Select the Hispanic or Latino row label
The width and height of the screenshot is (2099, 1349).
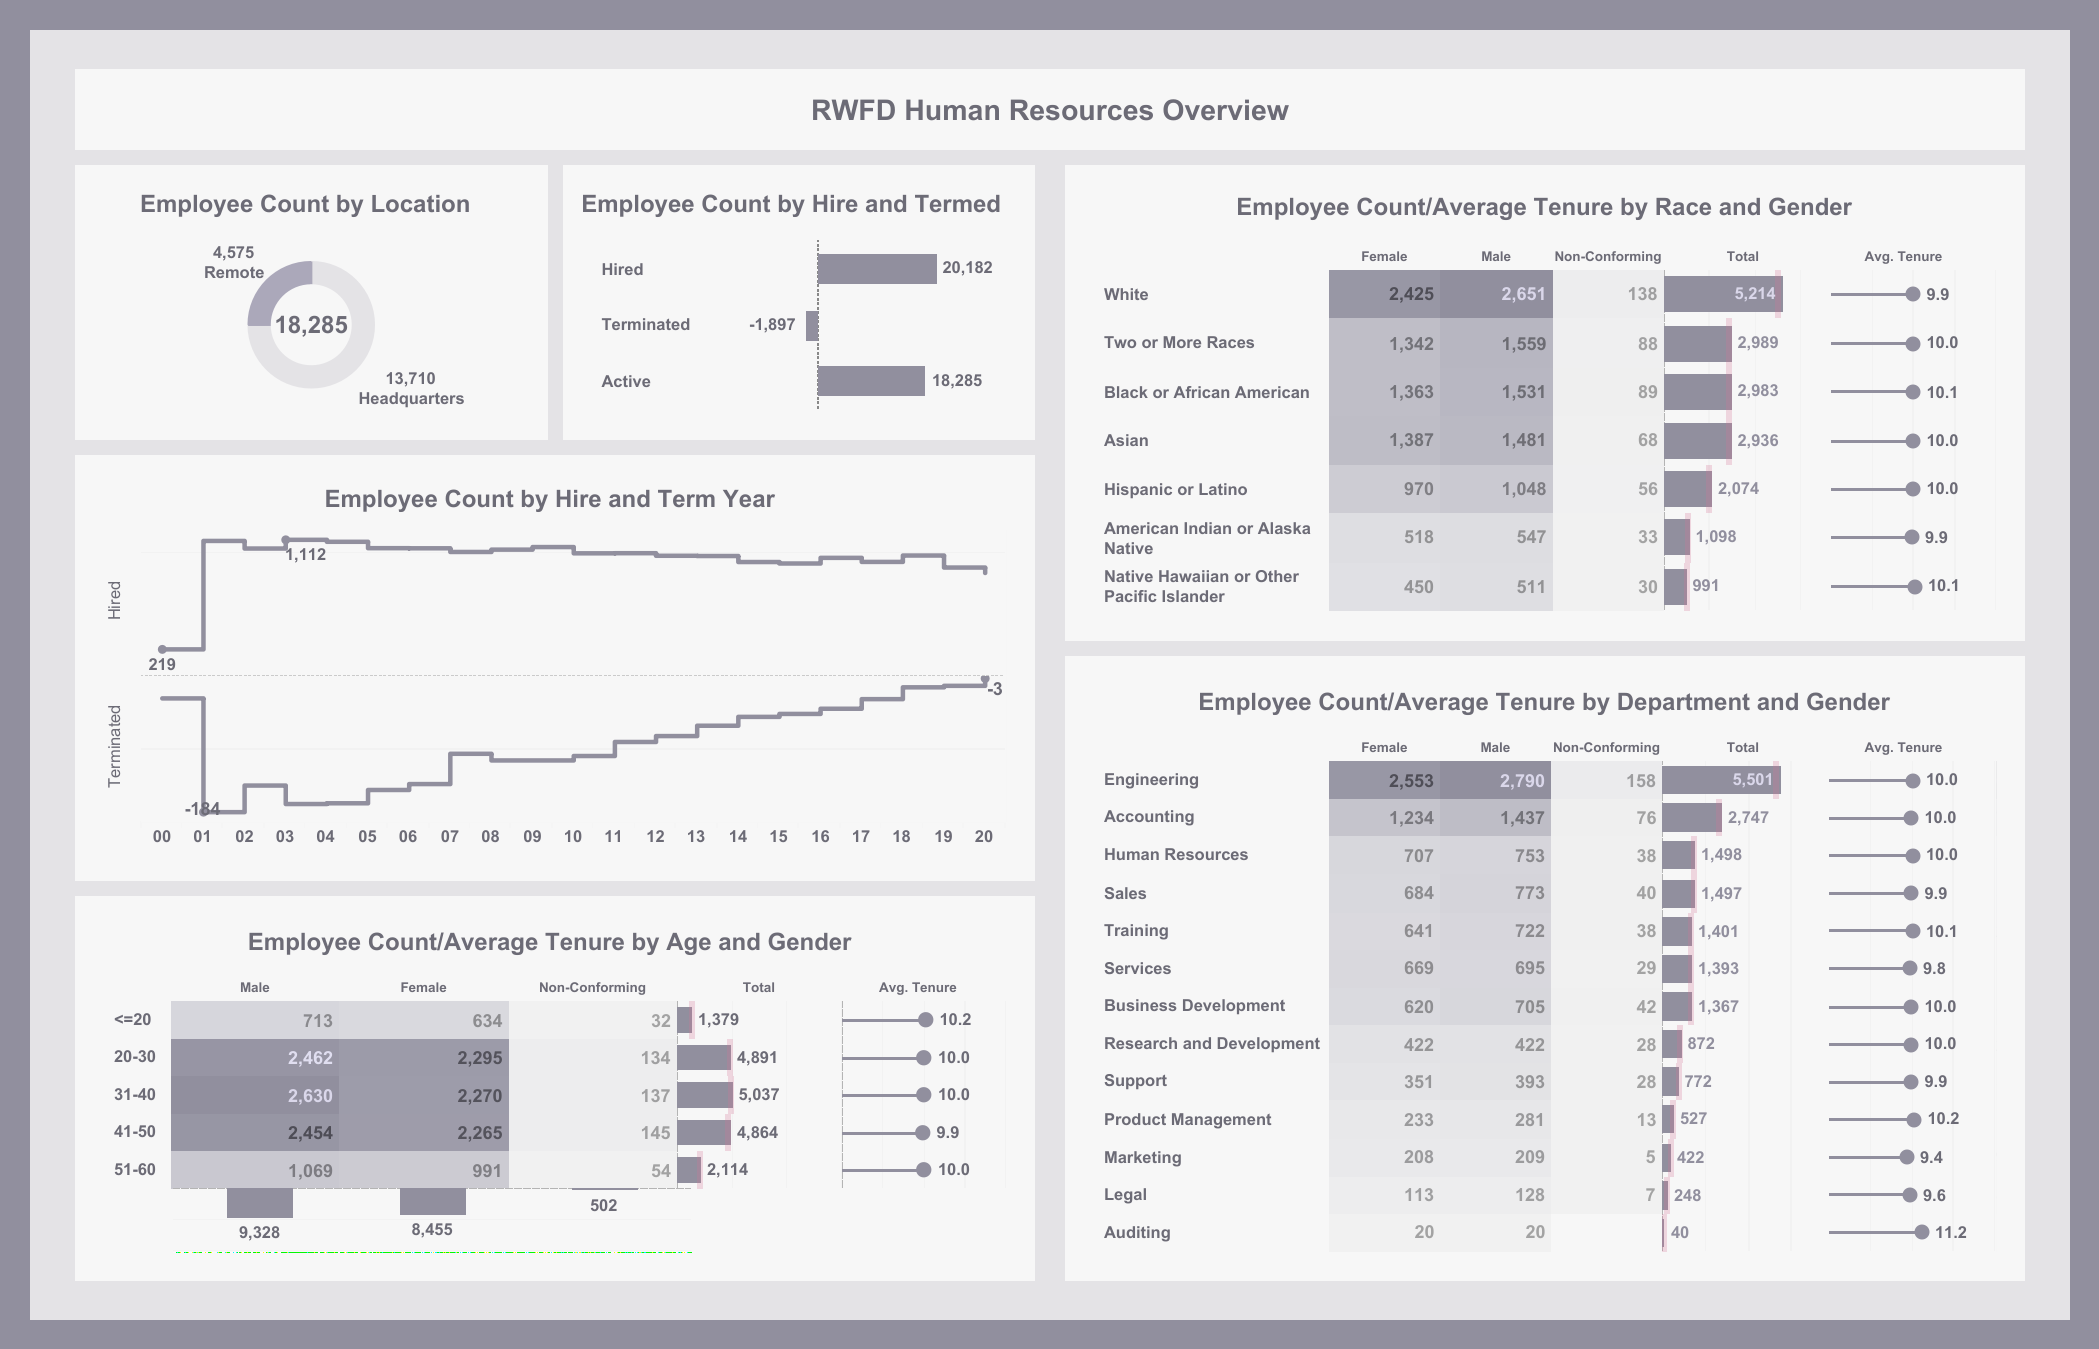coord(1175,489)
